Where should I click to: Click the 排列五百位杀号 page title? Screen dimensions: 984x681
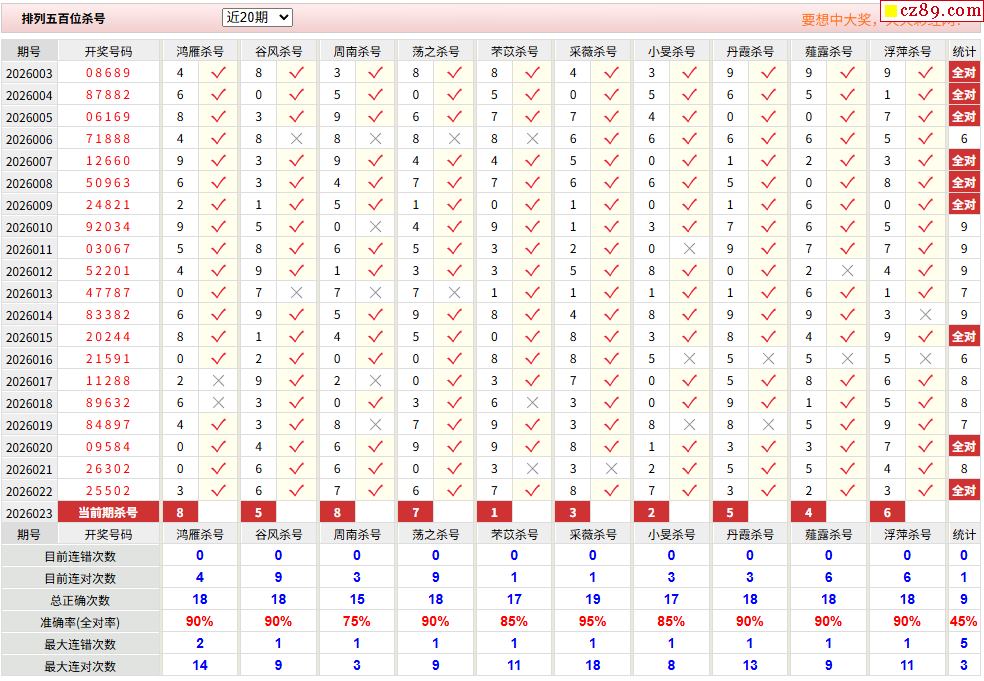[x=63, y=18]
